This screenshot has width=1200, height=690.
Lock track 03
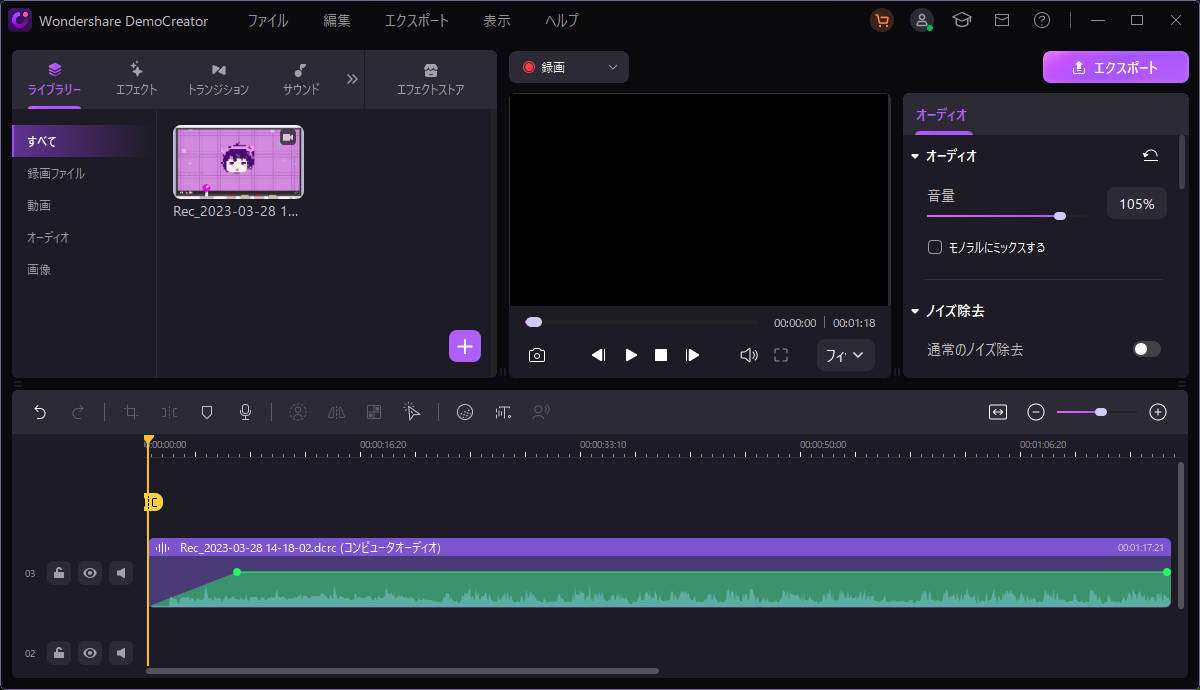point(59,573)
